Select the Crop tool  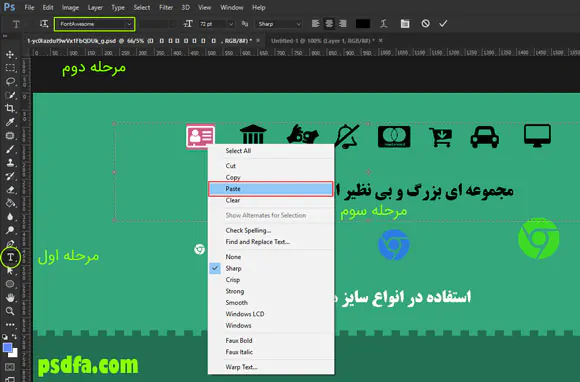point(10,108)
